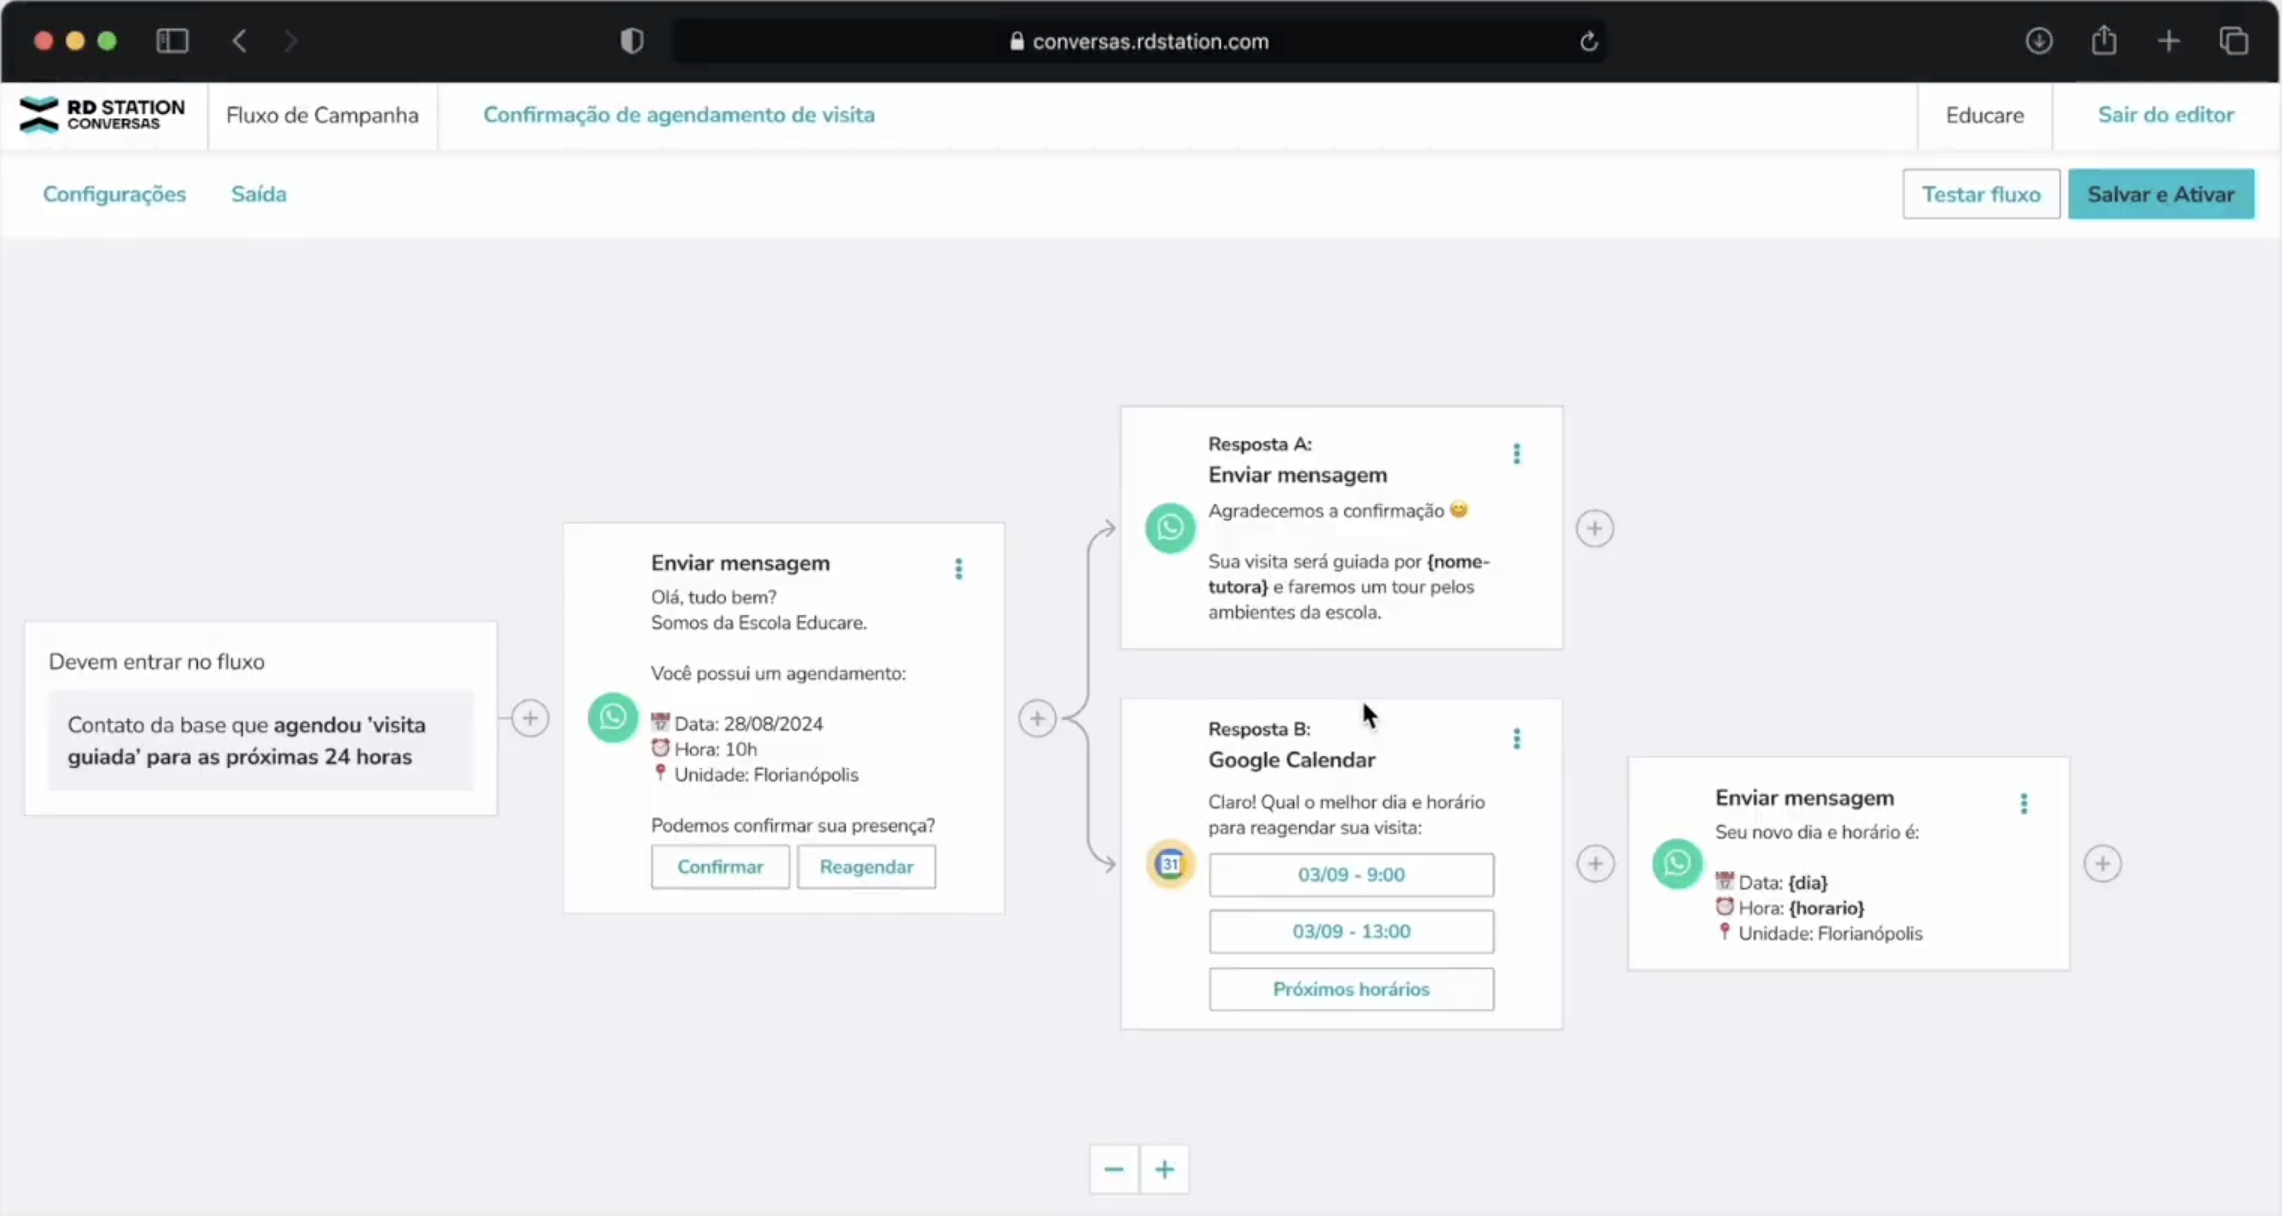Click WhatsApp icon on Resposta A node

coord(1170,528)
